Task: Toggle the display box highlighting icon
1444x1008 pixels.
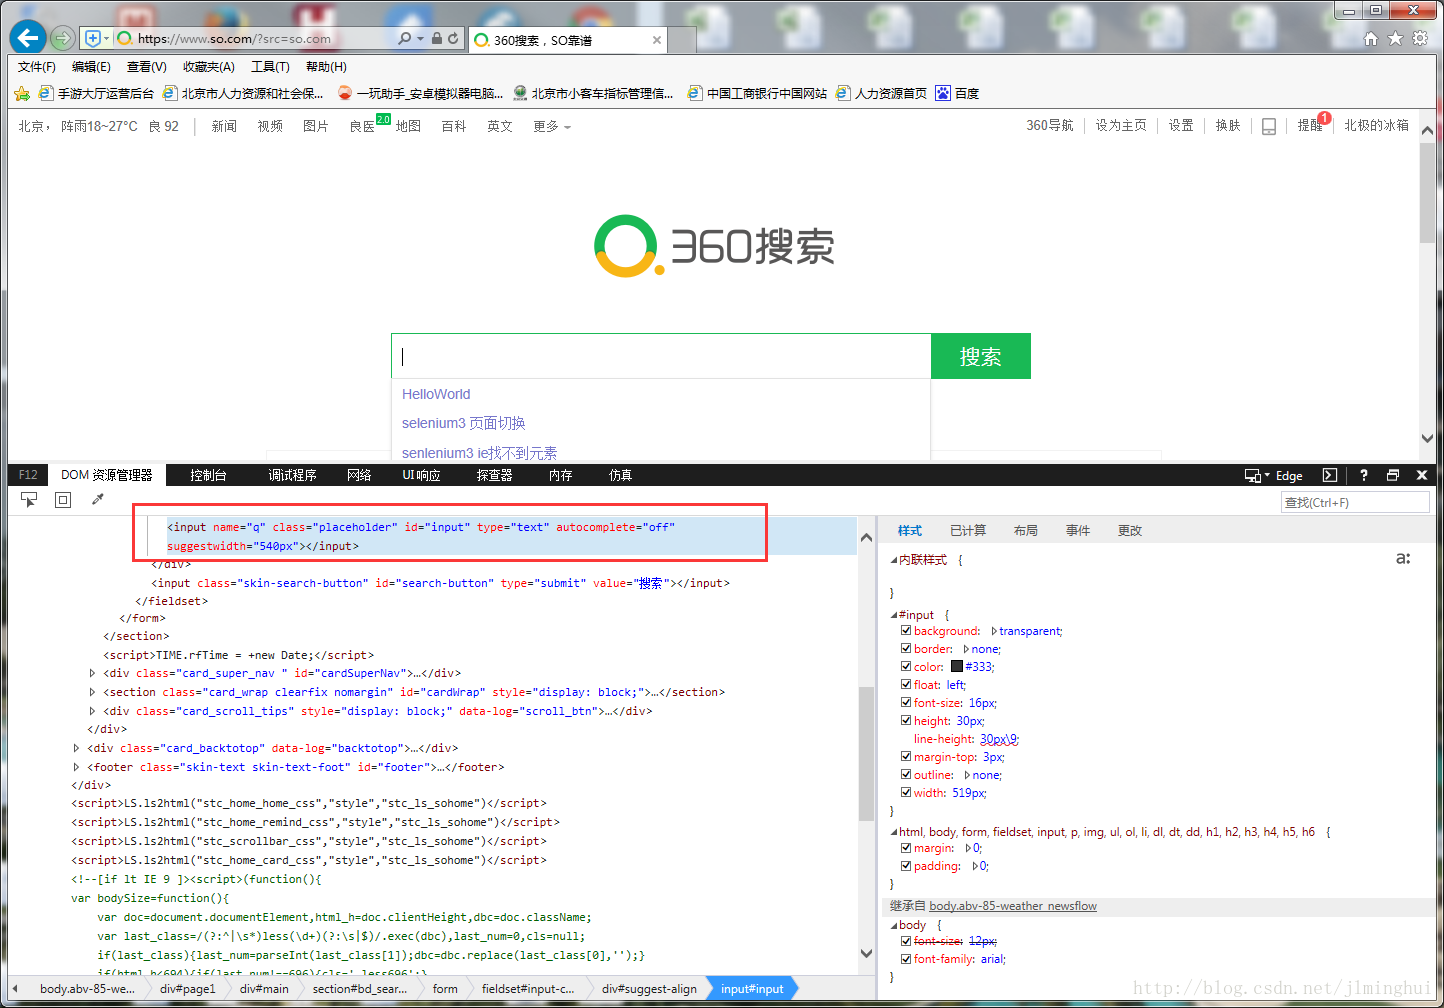Action: click(63, 500)
